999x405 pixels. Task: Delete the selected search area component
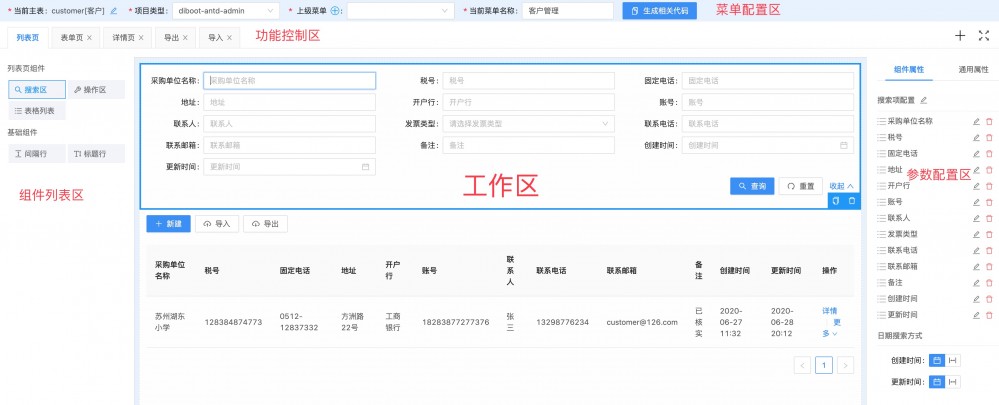click(852, 201)
